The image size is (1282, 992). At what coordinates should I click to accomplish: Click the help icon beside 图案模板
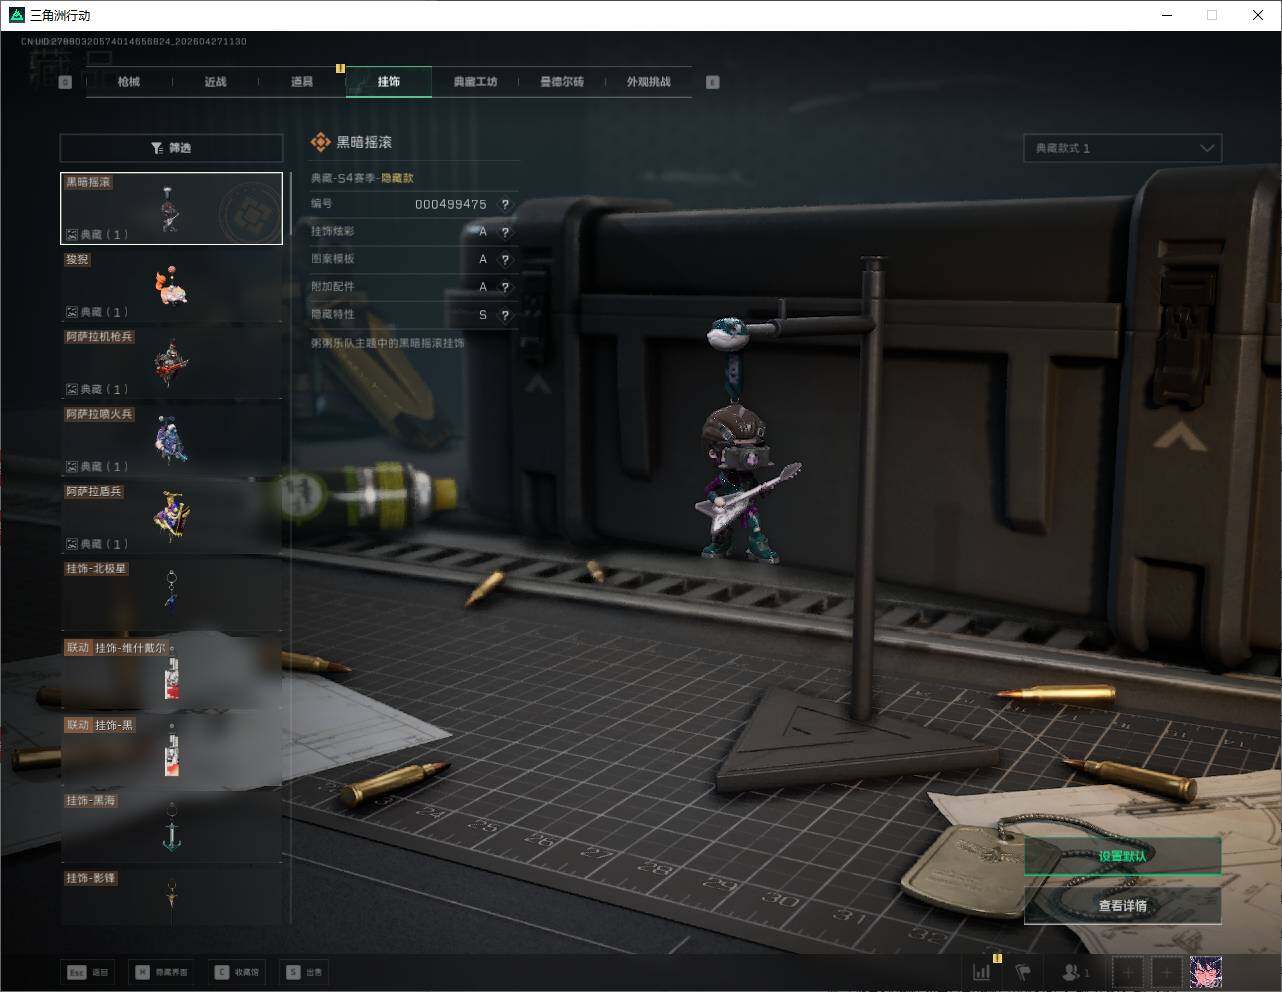[505, 259]
